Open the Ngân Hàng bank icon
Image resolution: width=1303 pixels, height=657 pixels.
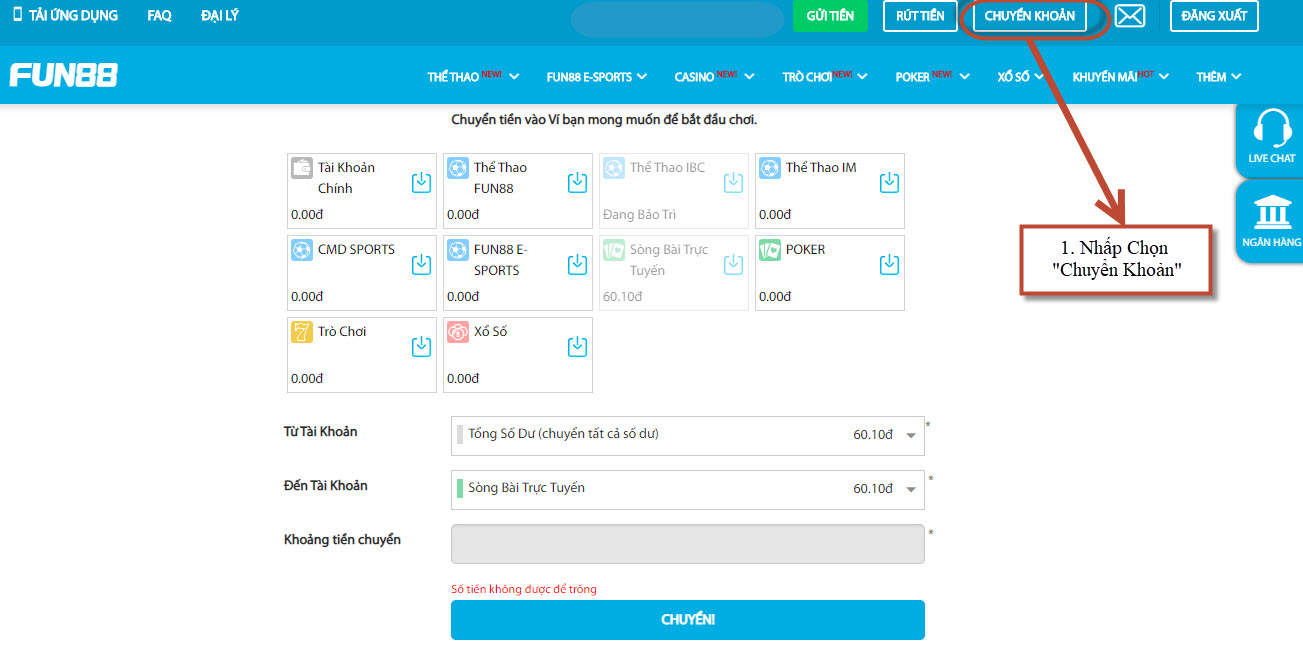[1272, 214]
